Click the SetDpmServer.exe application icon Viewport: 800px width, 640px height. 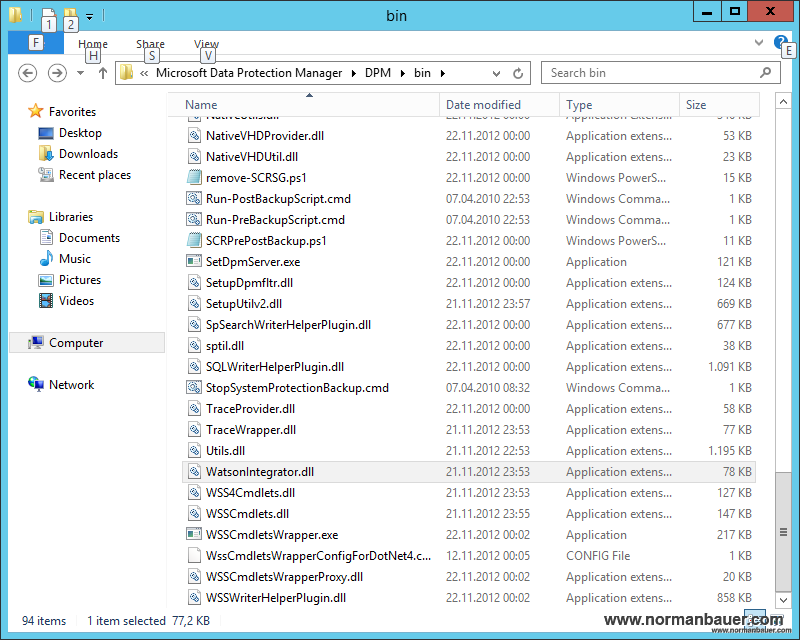[x=194, y=261]
